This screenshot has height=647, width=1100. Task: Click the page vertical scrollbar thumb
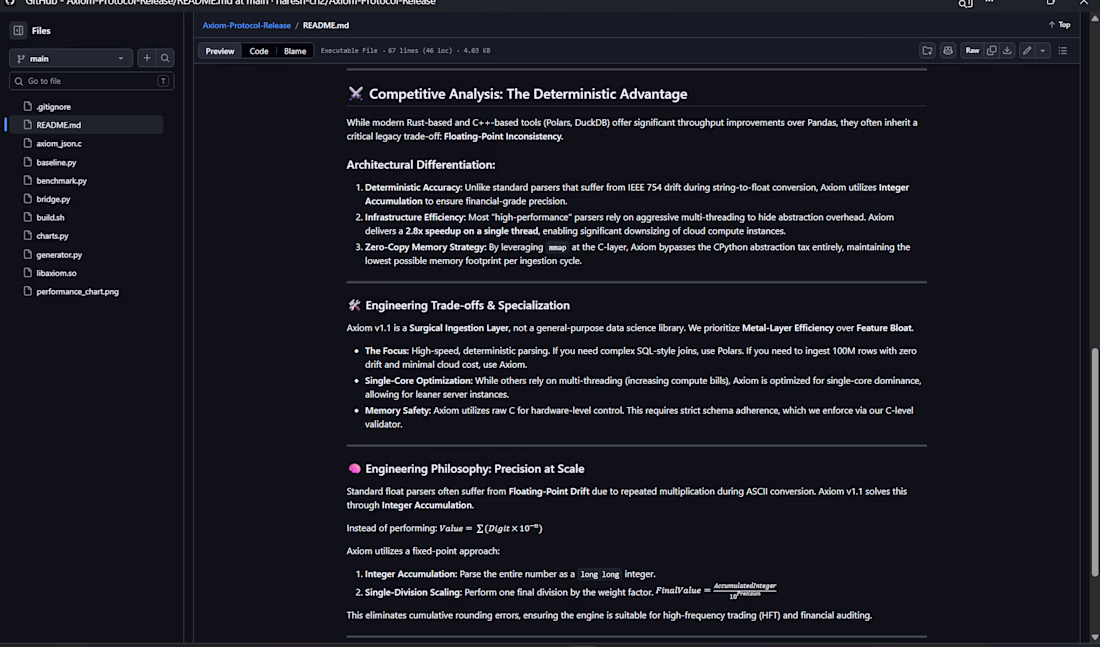[1094, 463]
